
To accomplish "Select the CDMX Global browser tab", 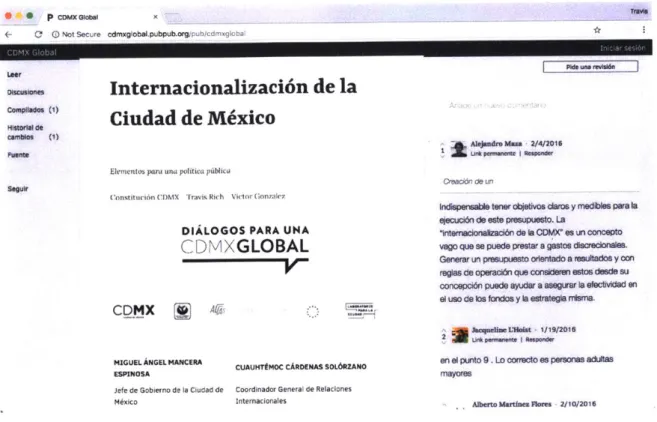I will coord(101,17).
